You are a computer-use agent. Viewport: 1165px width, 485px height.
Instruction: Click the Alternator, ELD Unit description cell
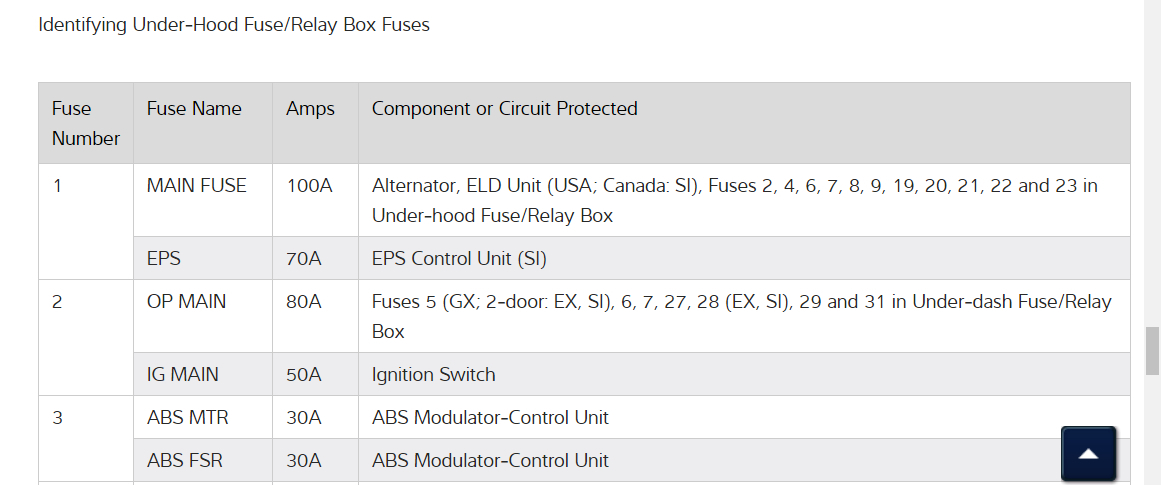(734, 200)
